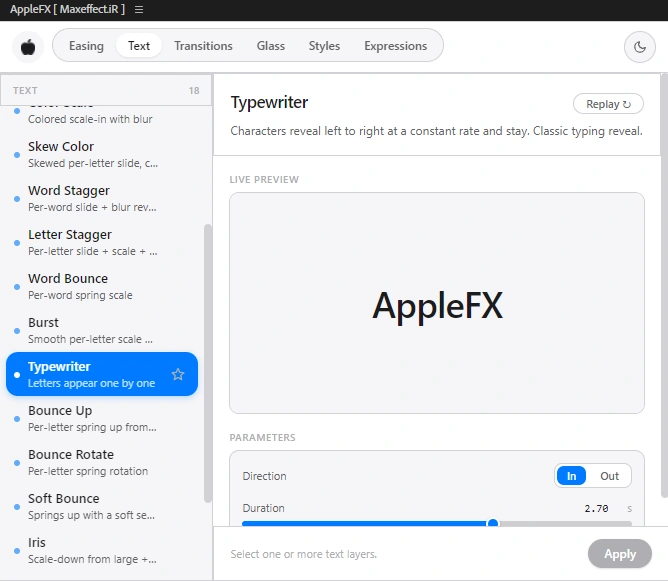
Task: Click 'Select one or more text layers' message
Action: (x=303, y=554)
